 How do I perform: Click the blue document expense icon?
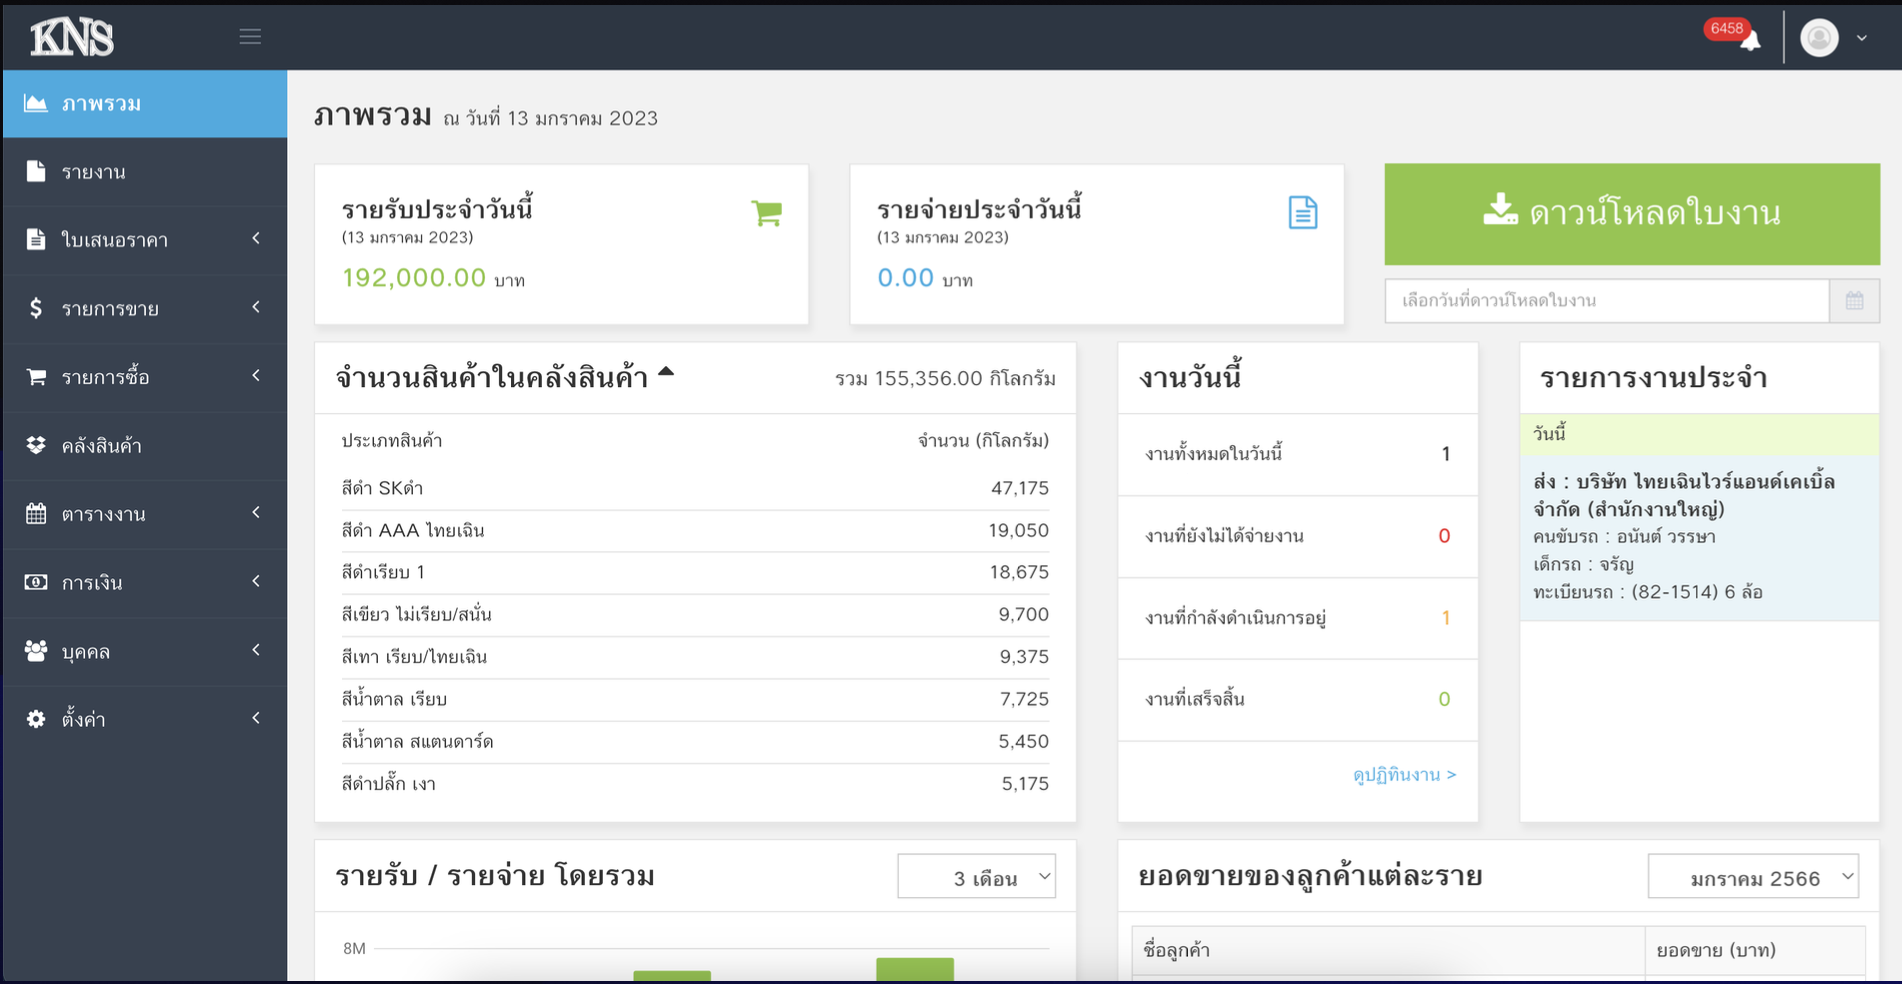[1302, 212]
